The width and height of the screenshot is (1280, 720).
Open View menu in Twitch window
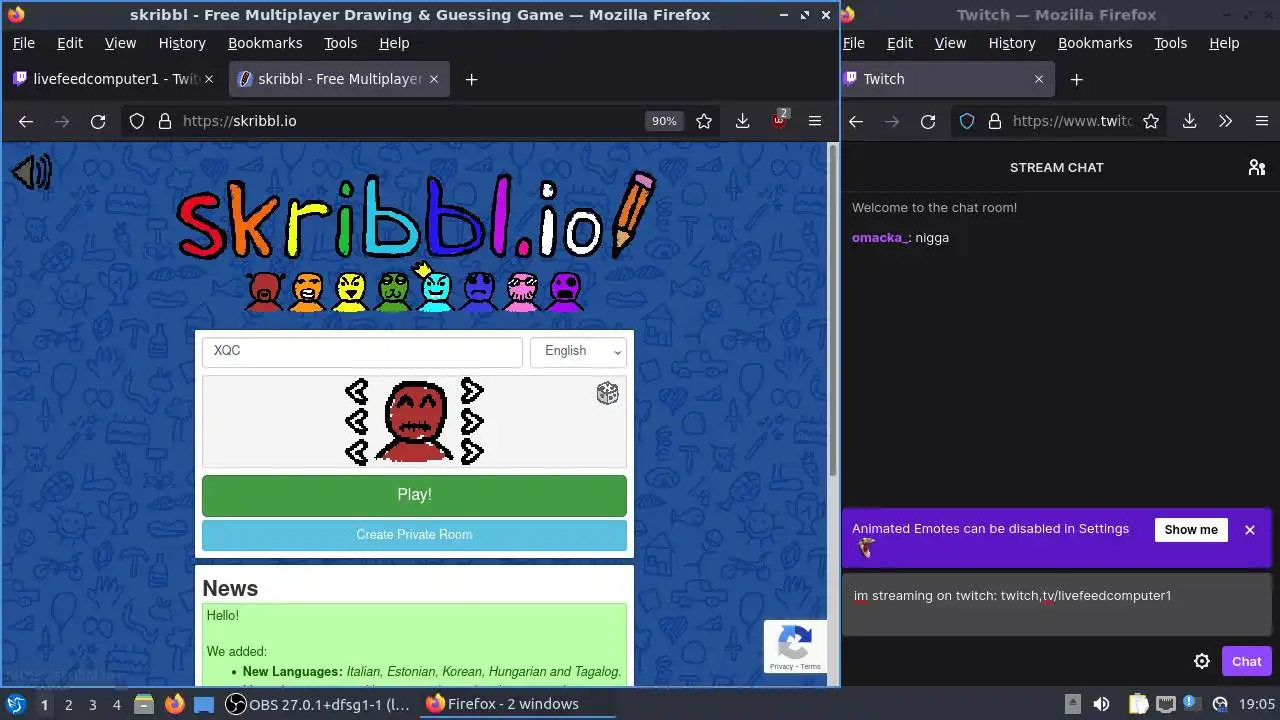[950, 43]
